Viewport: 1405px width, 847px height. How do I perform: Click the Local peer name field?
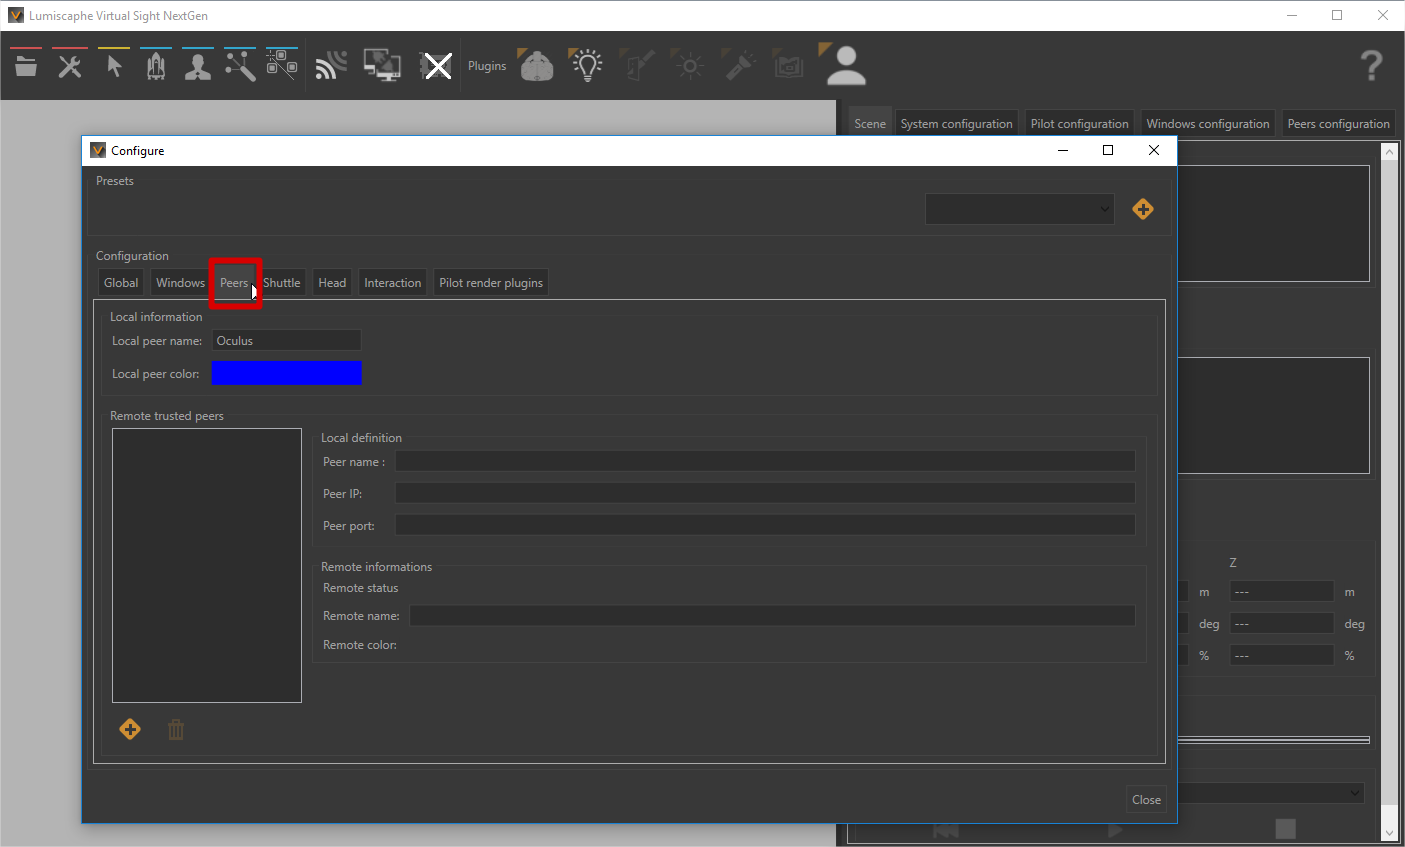point(286,341)
